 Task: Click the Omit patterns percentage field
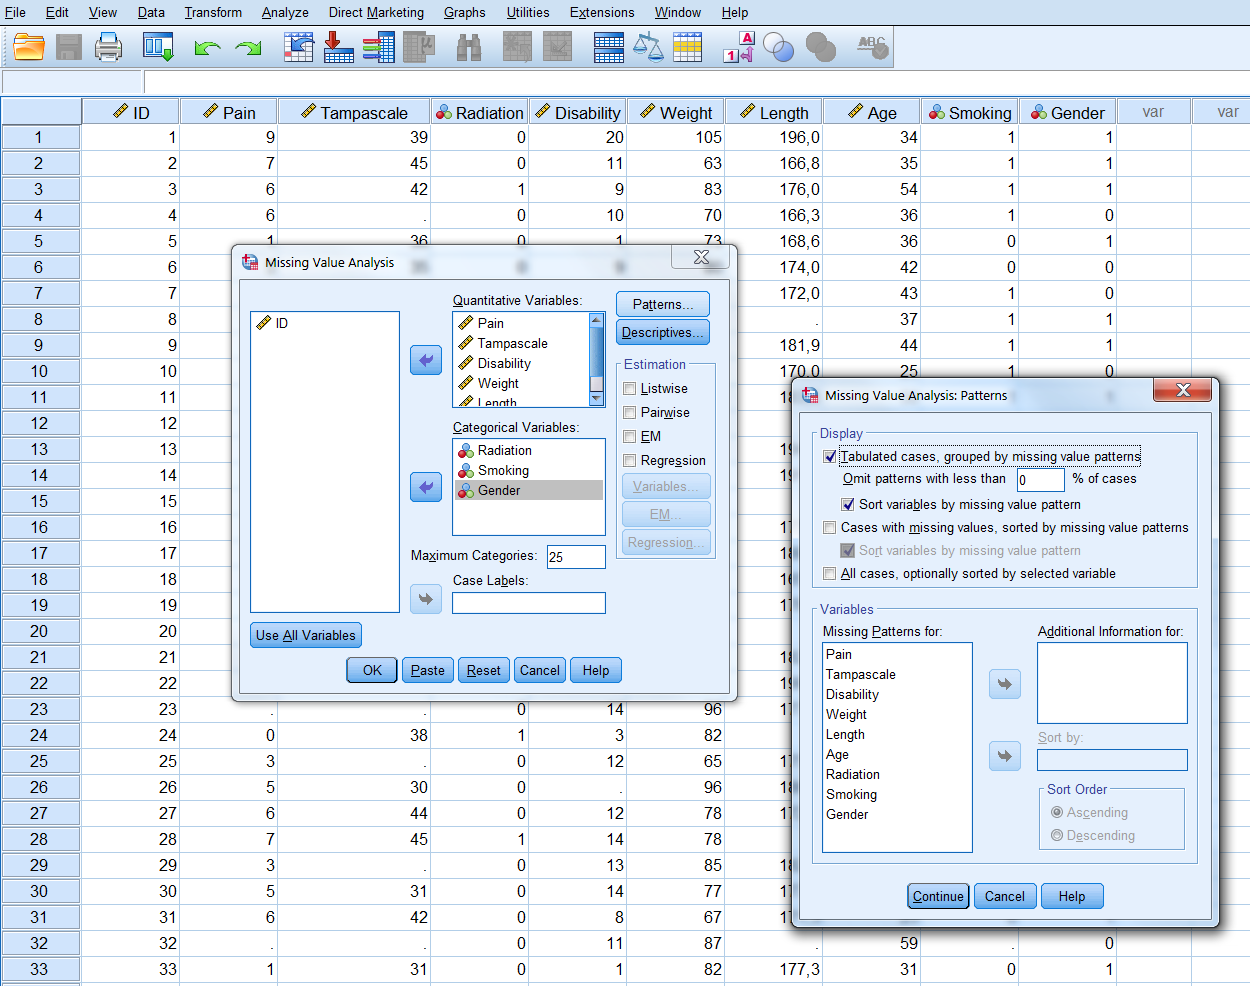point(1040,480)
